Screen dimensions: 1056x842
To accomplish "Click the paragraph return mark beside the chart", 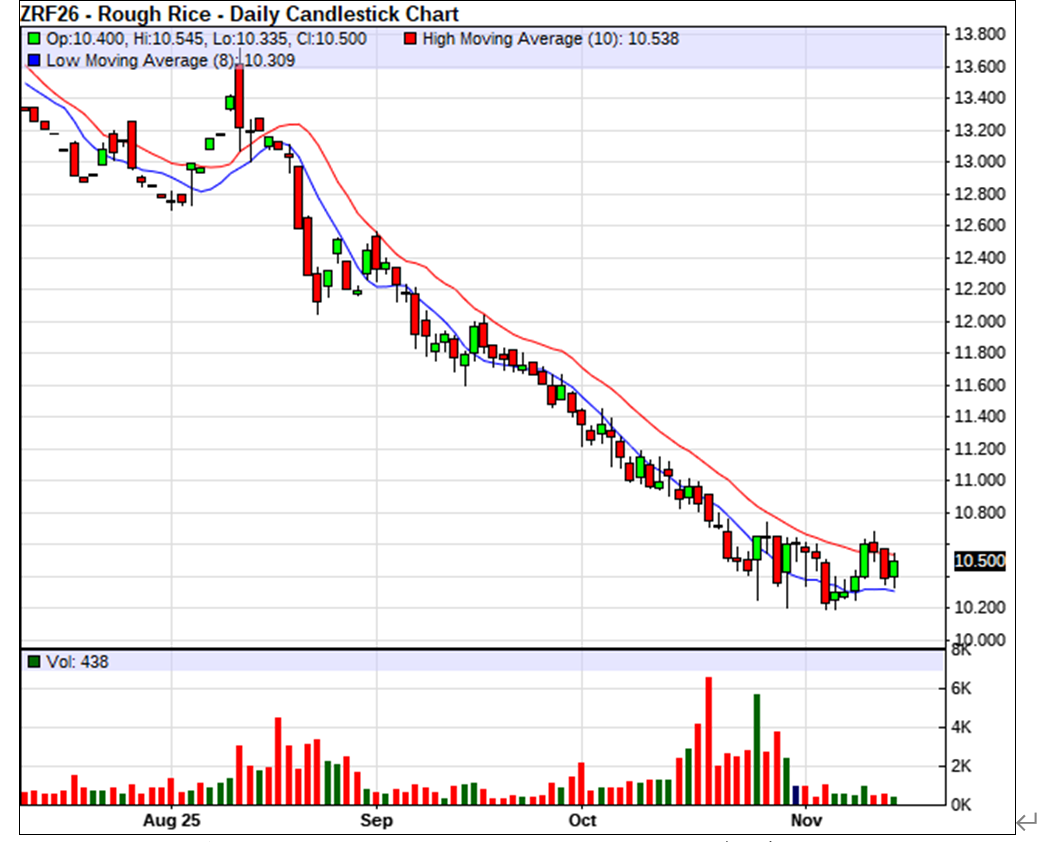I will 1026,823.
